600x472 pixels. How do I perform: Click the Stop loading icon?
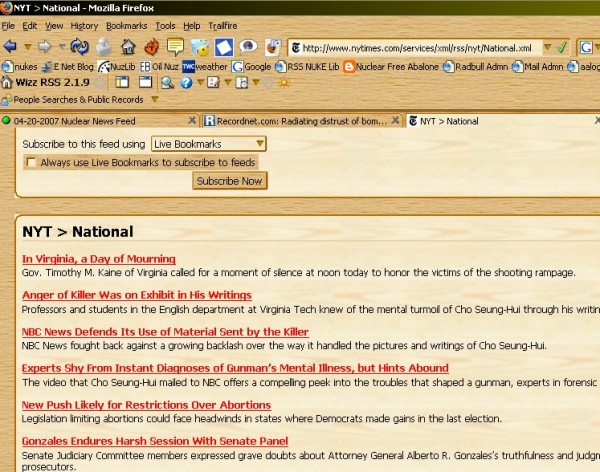(104, 47)
